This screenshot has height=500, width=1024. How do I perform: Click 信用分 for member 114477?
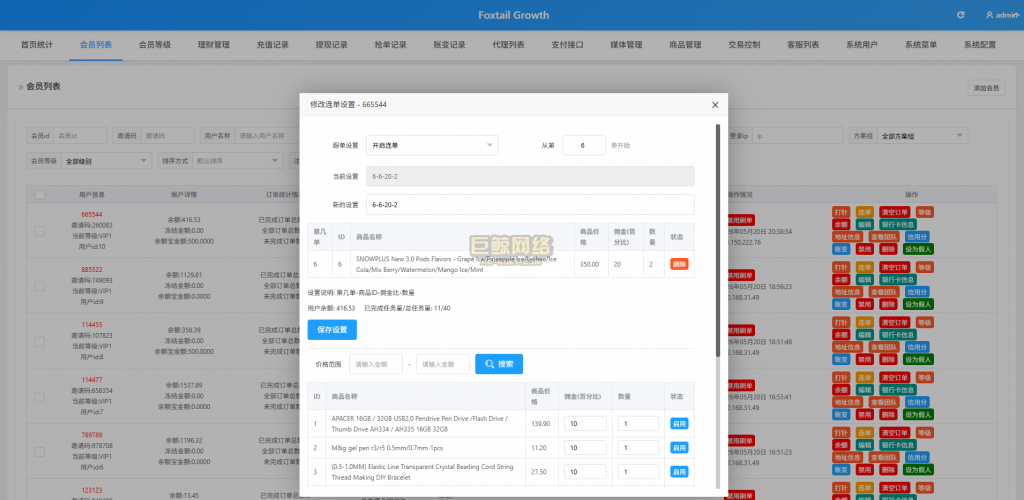click(917, 402)
